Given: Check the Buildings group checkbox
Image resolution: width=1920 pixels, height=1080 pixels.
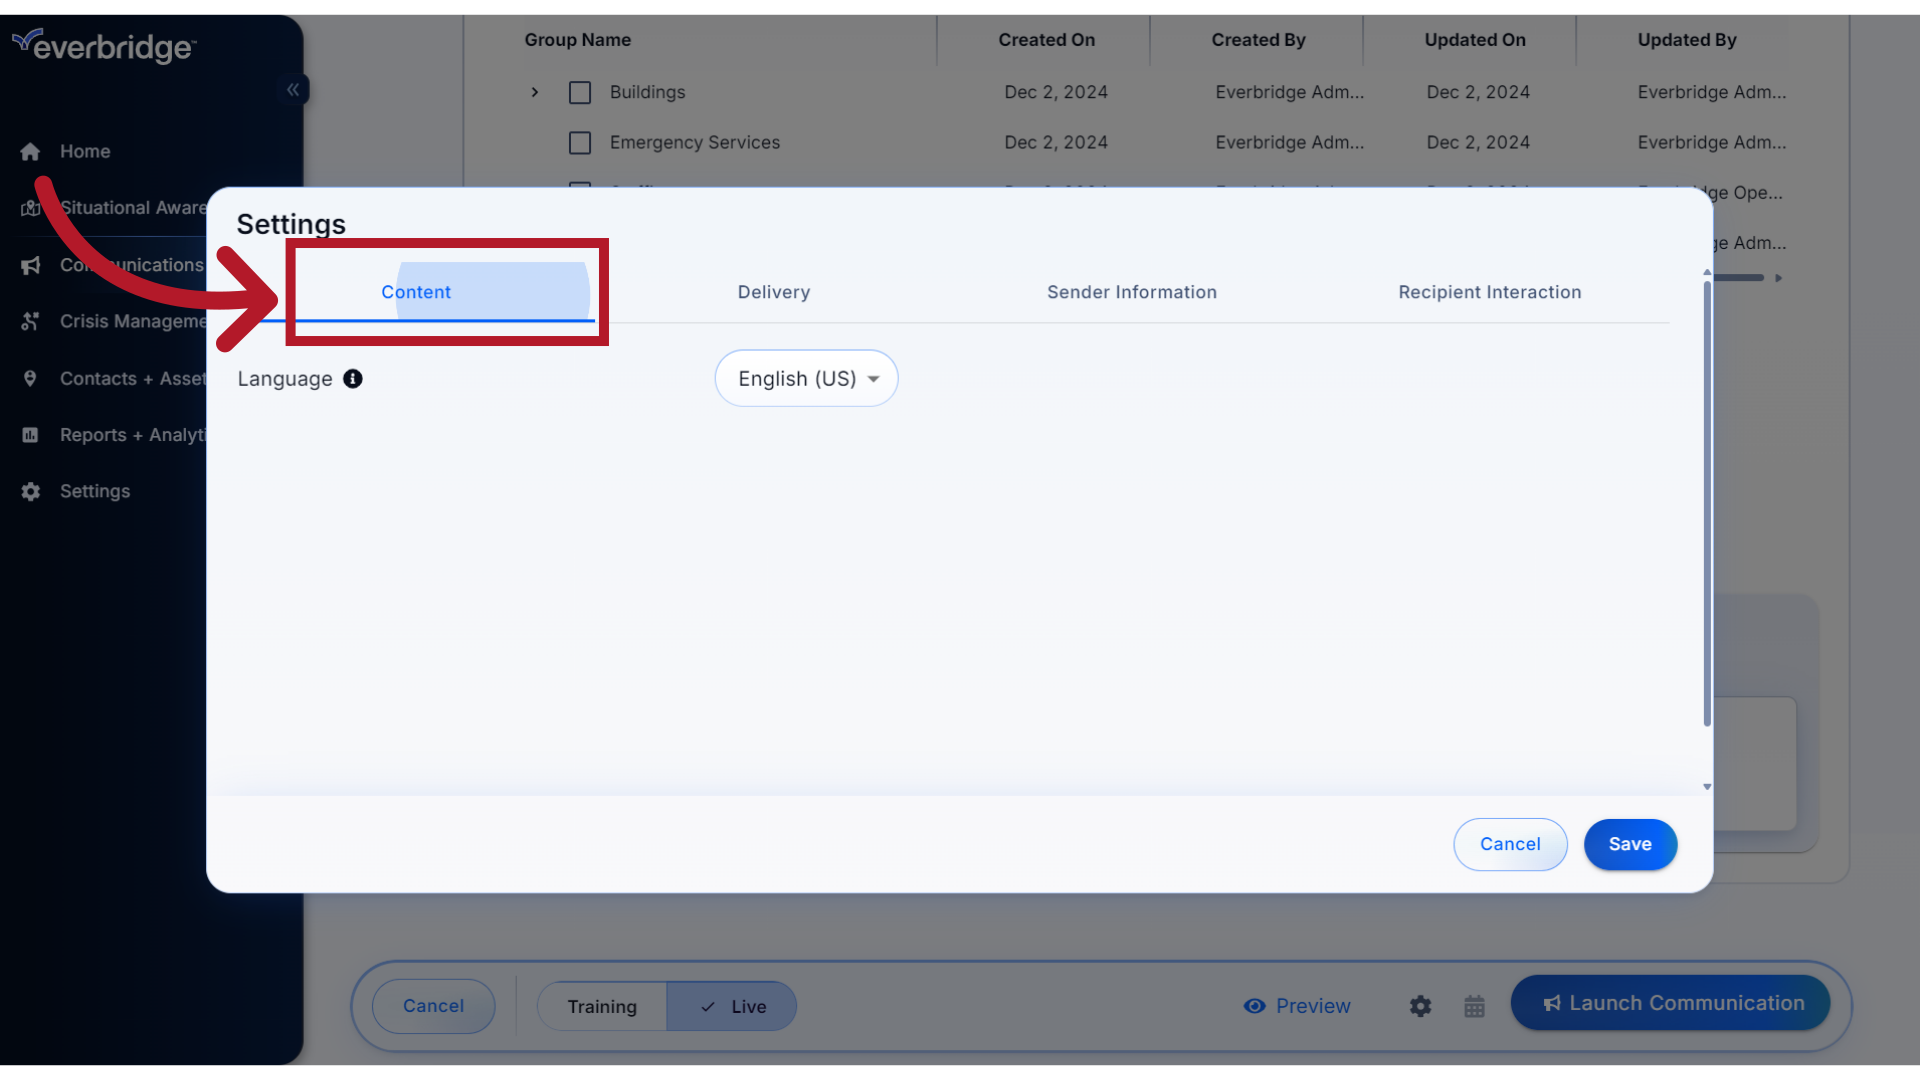Looking at the screenshot, I should coord(579,91).
